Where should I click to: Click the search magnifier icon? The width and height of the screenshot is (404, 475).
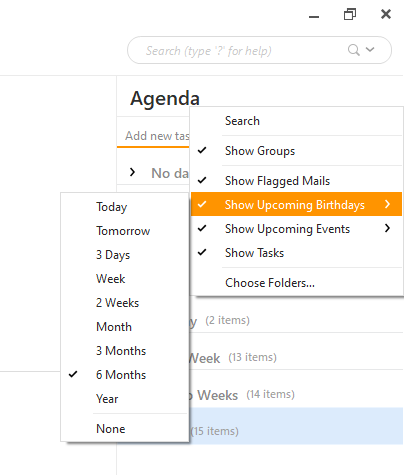(354, 50)
